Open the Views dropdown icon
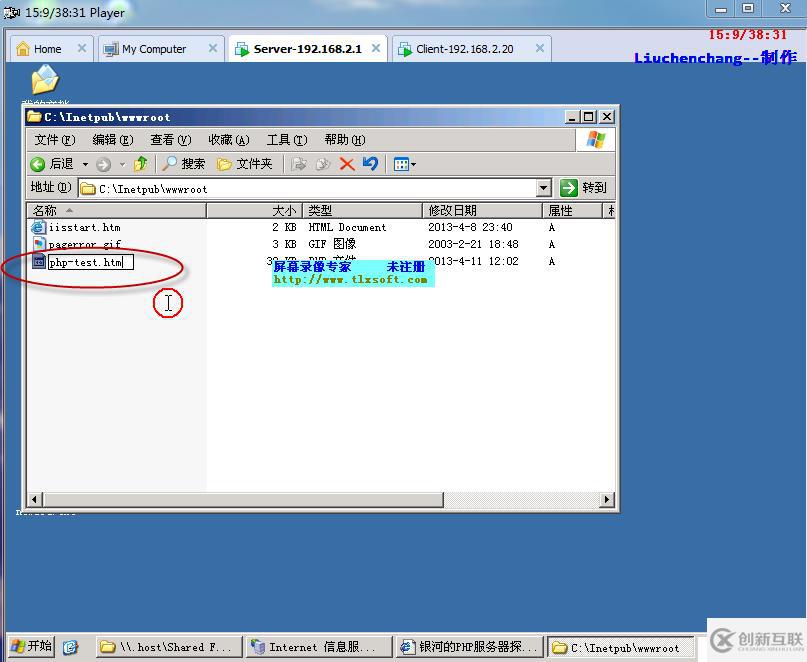 pos(405,165)
